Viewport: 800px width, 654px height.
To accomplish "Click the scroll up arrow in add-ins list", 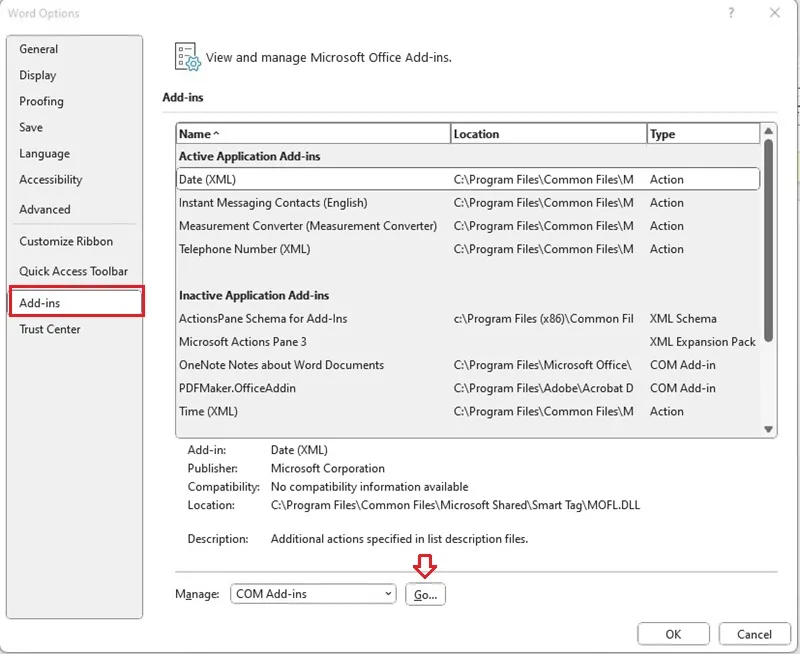I will tap(768, 132).
